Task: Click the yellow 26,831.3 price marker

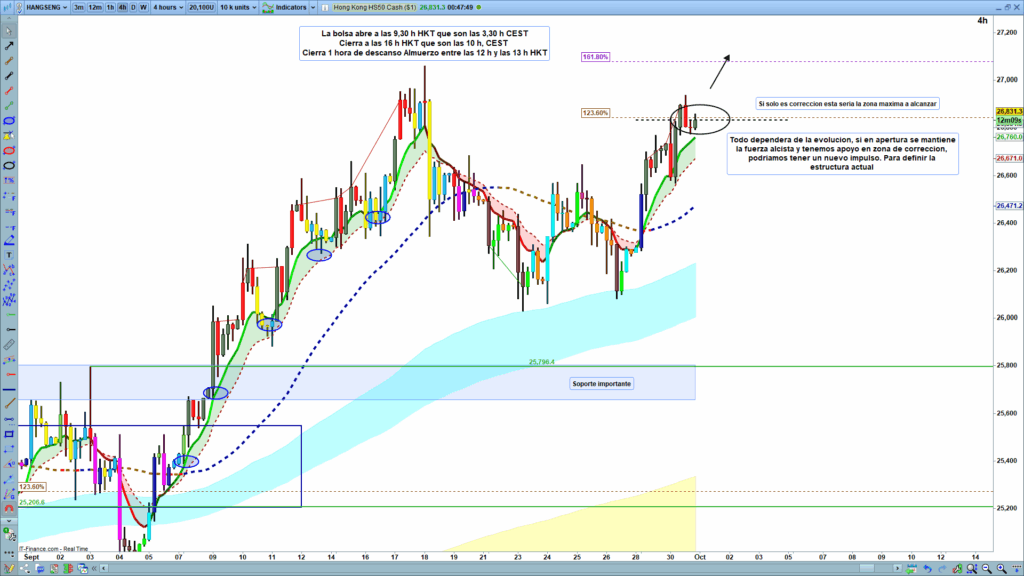Action: pos(1008,111)
